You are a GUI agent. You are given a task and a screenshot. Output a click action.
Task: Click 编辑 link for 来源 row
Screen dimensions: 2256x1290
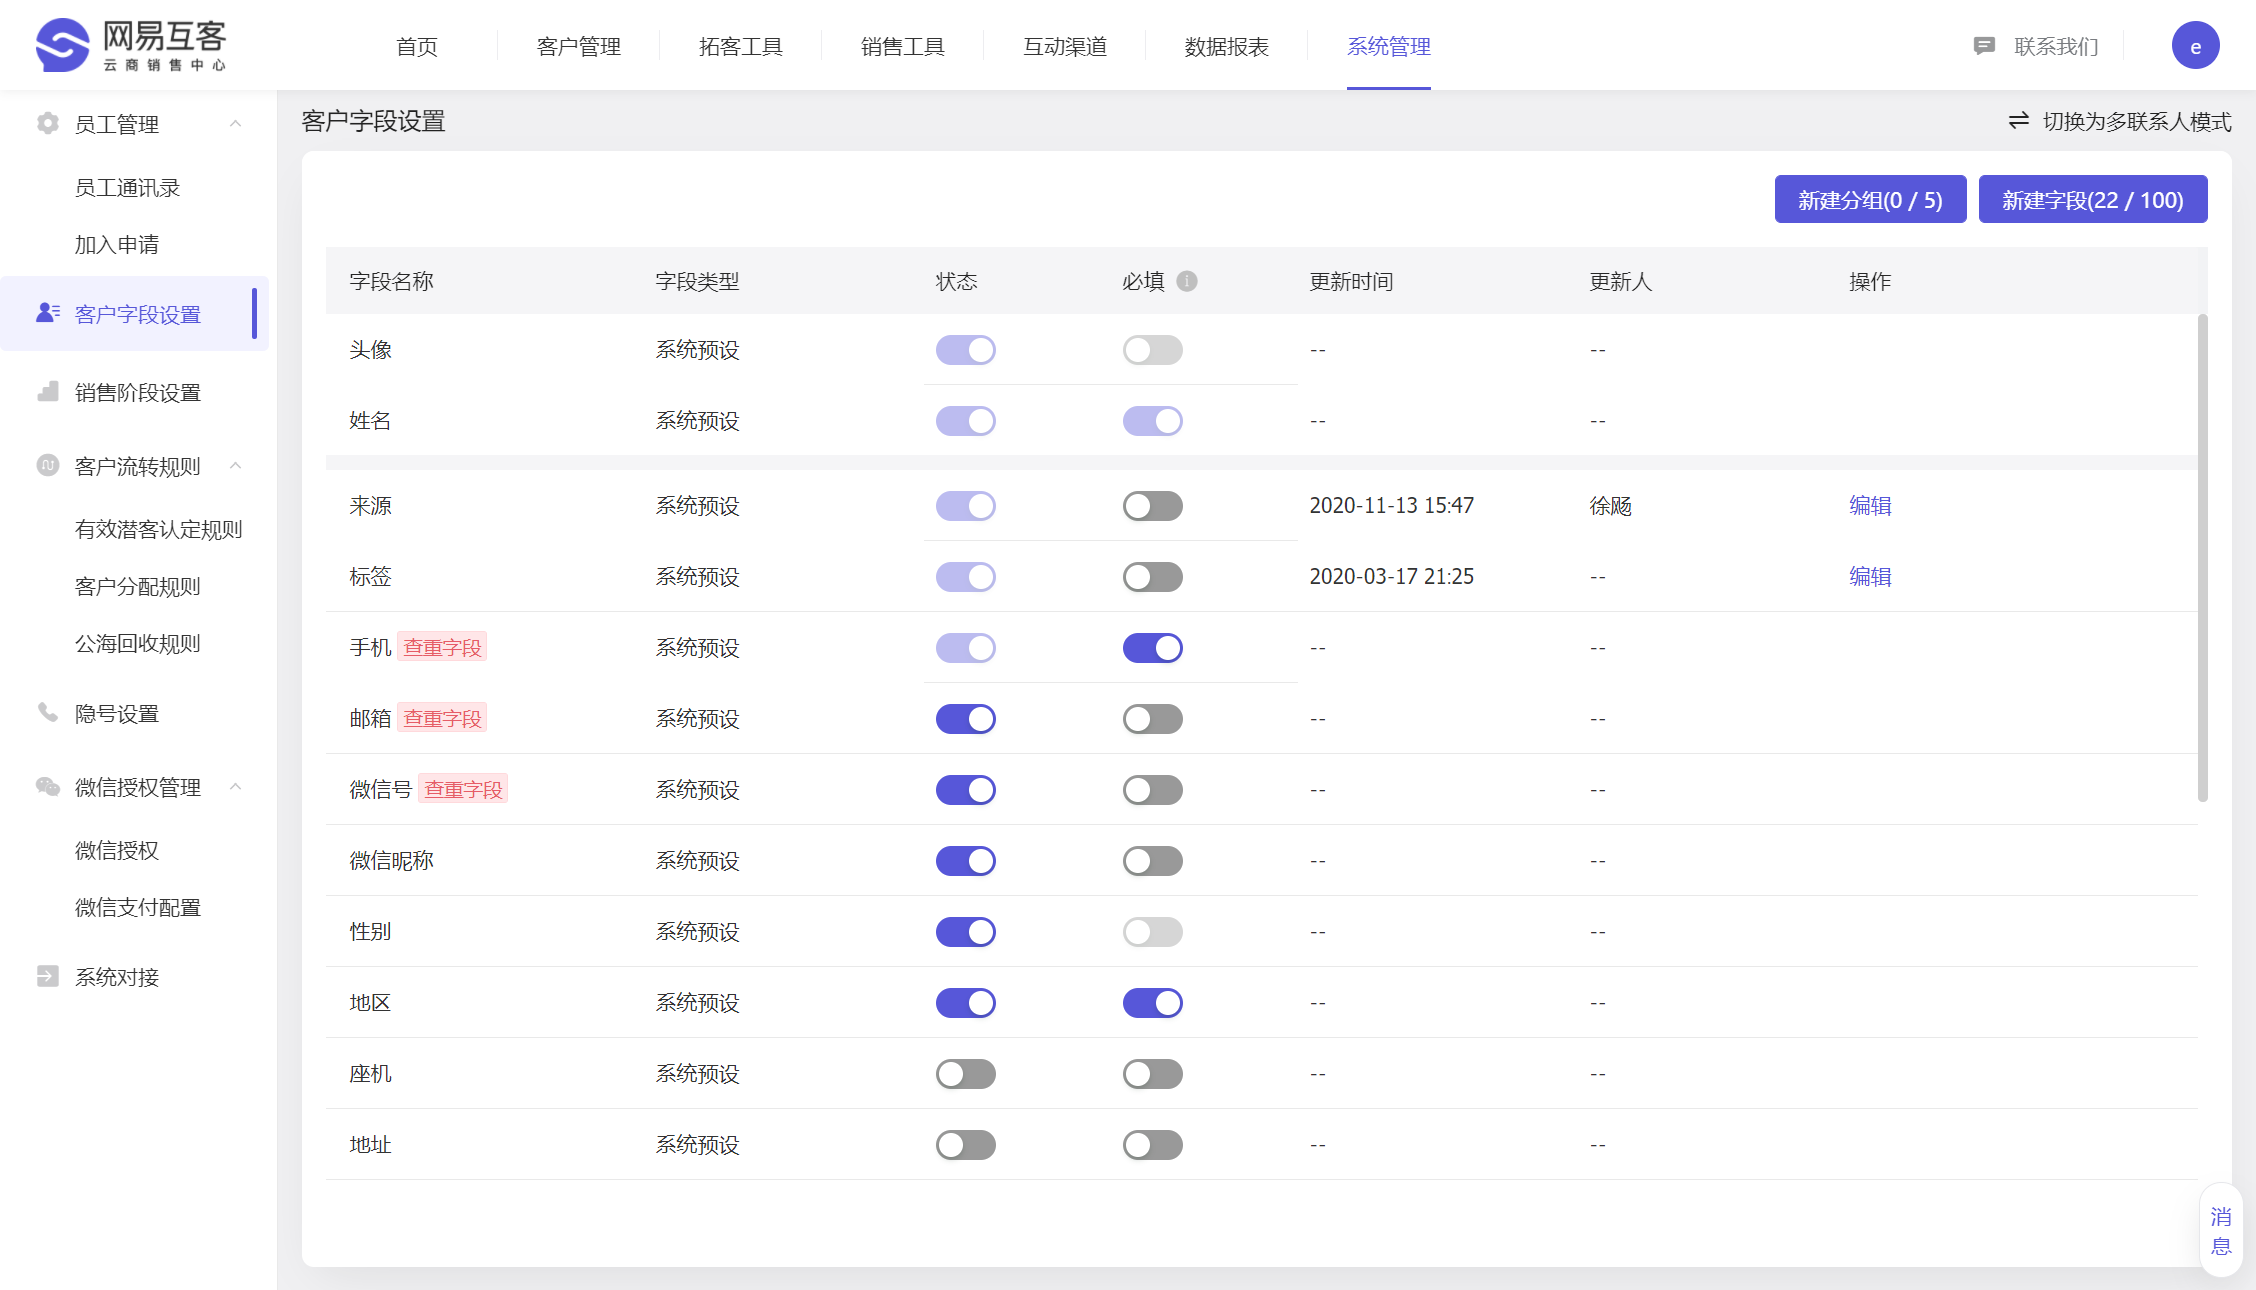coord(1869,506)
